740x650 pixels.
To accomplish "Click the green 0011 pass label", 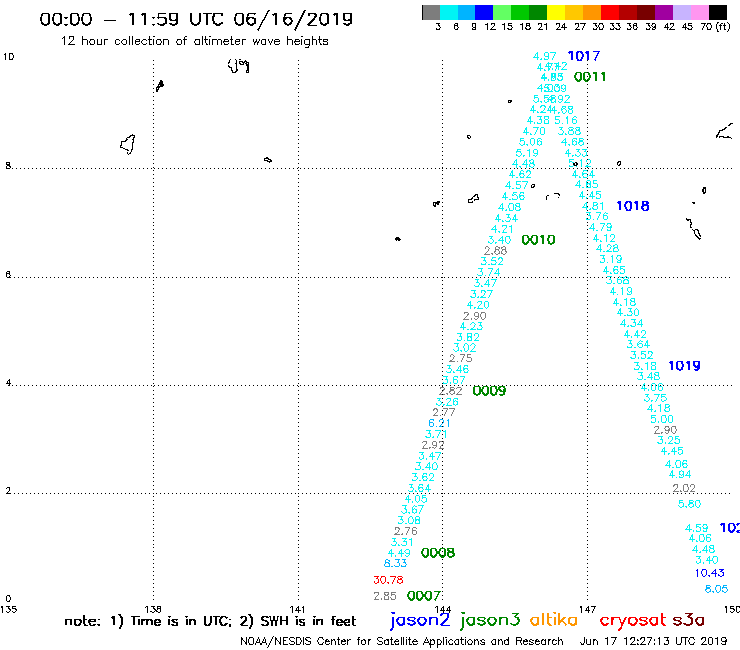I will [x=590, y=76].
